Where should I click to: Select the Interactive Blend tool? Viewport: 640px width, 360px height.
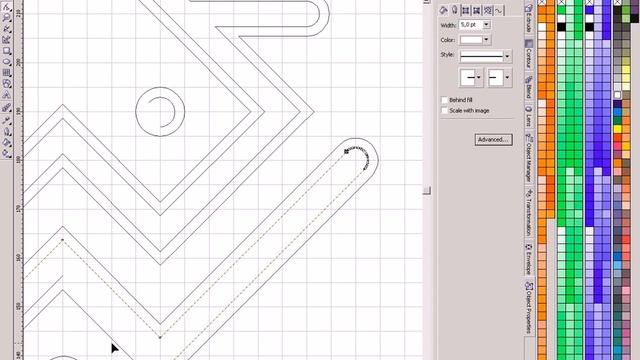[x=7, y=108]
